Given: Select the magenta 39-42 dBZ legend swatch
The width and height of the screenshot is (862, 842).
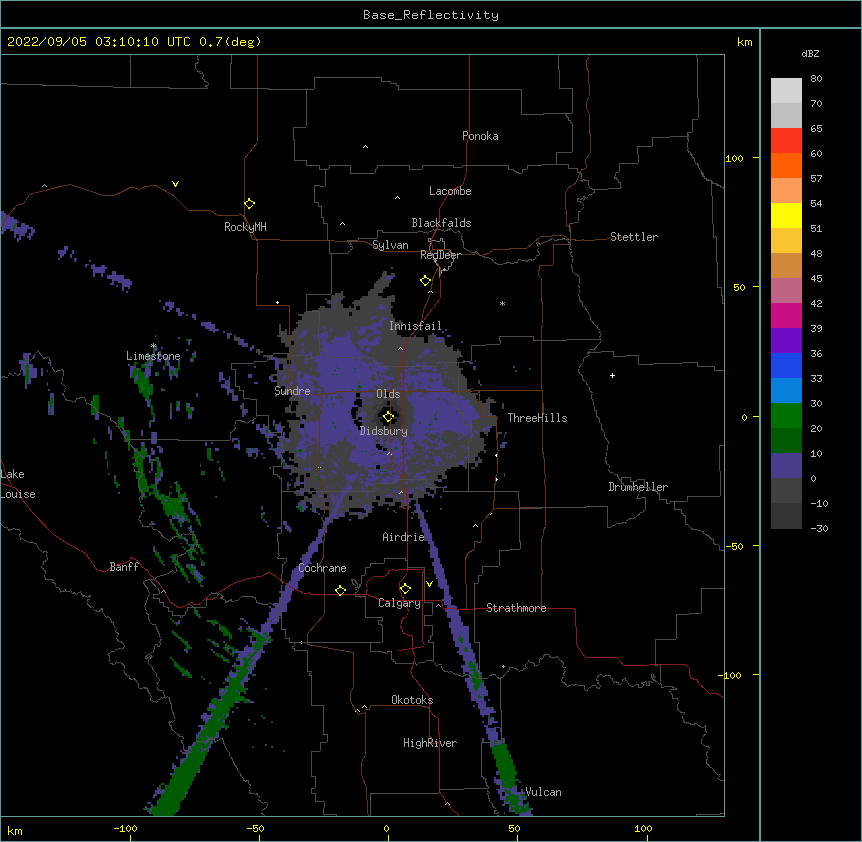Looking at the screenshot, I should 786,315.
